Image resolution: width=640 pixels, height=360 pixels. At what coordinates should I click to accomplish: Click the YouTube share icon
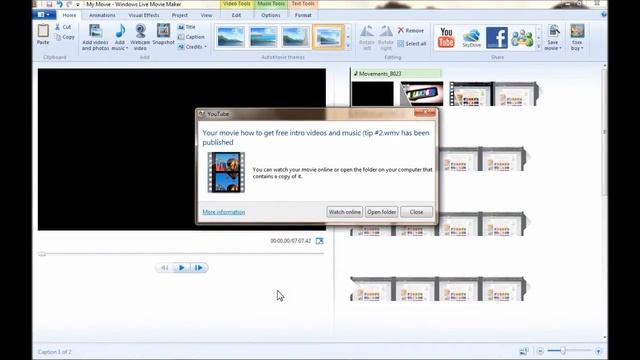[446, 37]
